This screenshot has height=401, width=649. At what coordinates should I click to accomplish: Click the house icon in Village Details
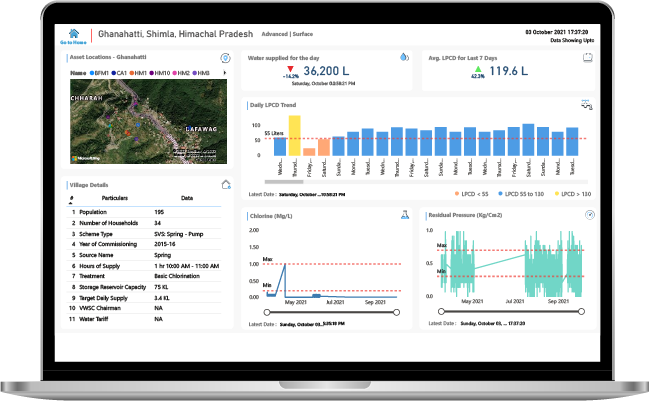tap(226, 184)
